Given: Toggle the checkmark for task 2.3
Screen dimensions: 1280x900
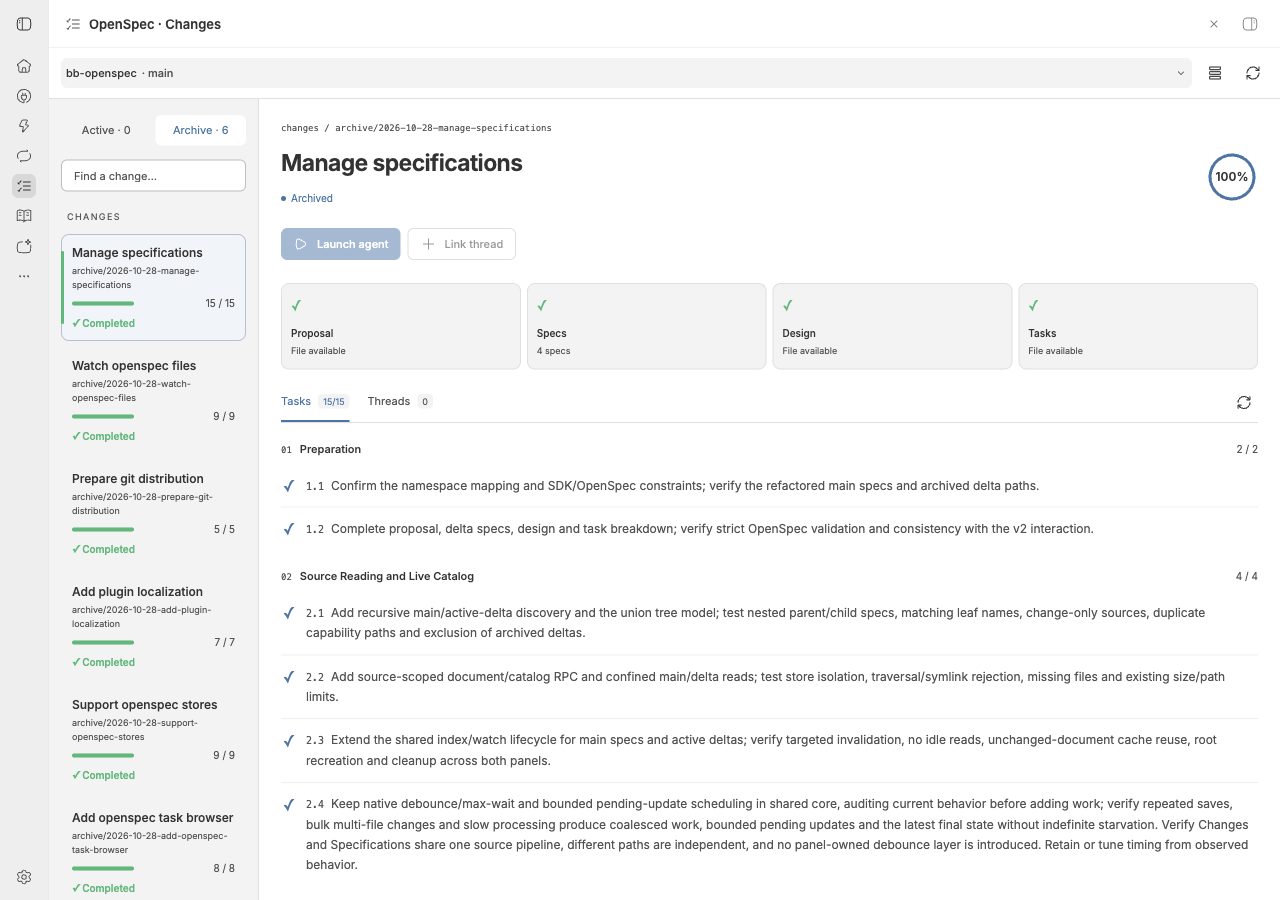Looking at the screenshot, I should point(288,740).
